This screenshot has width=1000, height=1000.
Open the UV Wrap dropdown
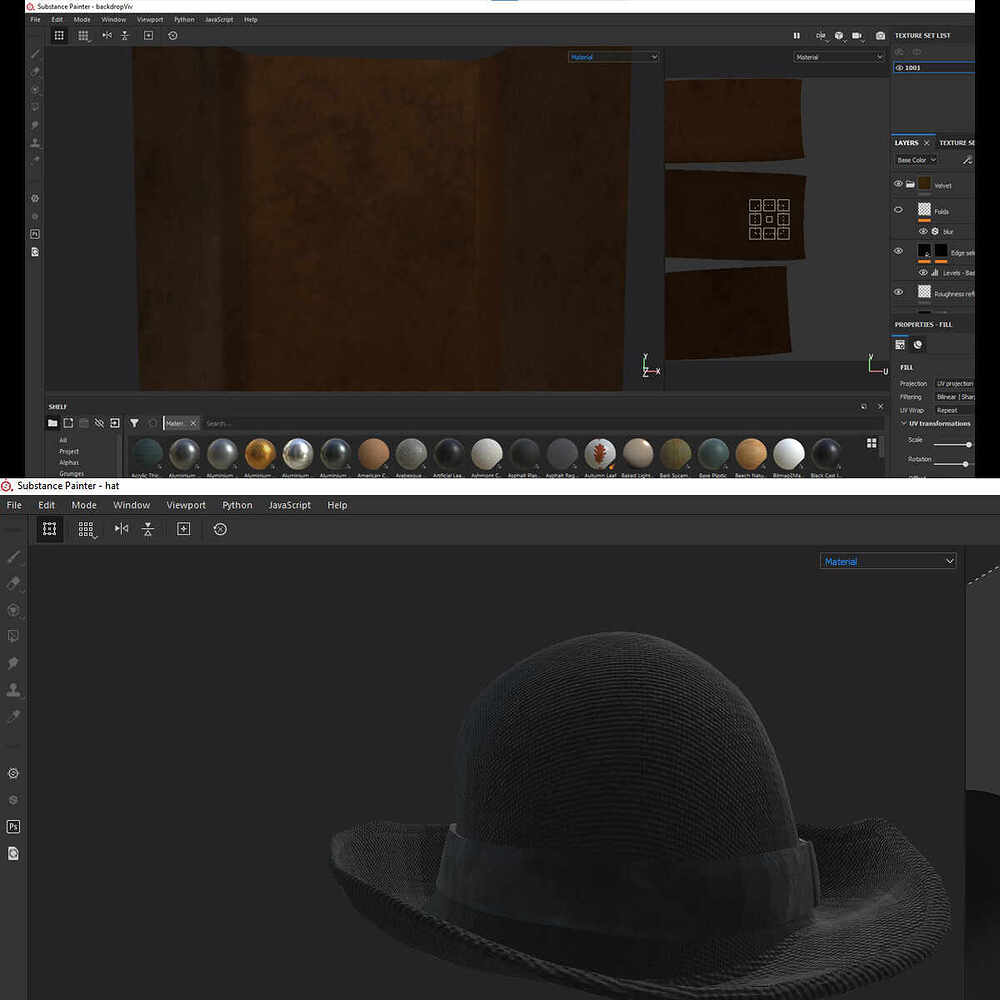pos(955,410)
